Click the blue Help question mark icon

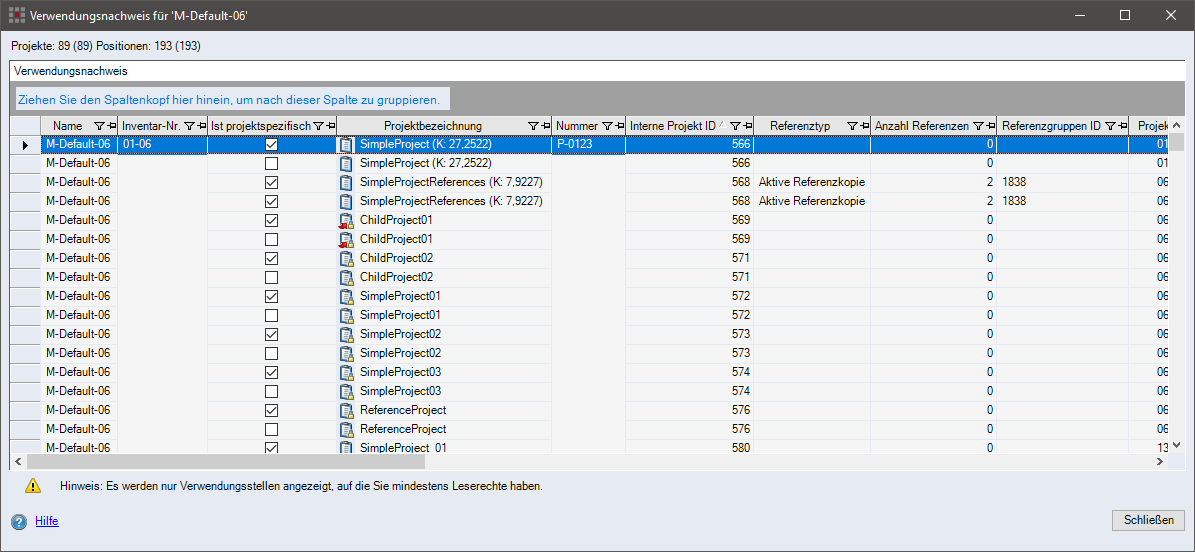[x=19, y=522]
